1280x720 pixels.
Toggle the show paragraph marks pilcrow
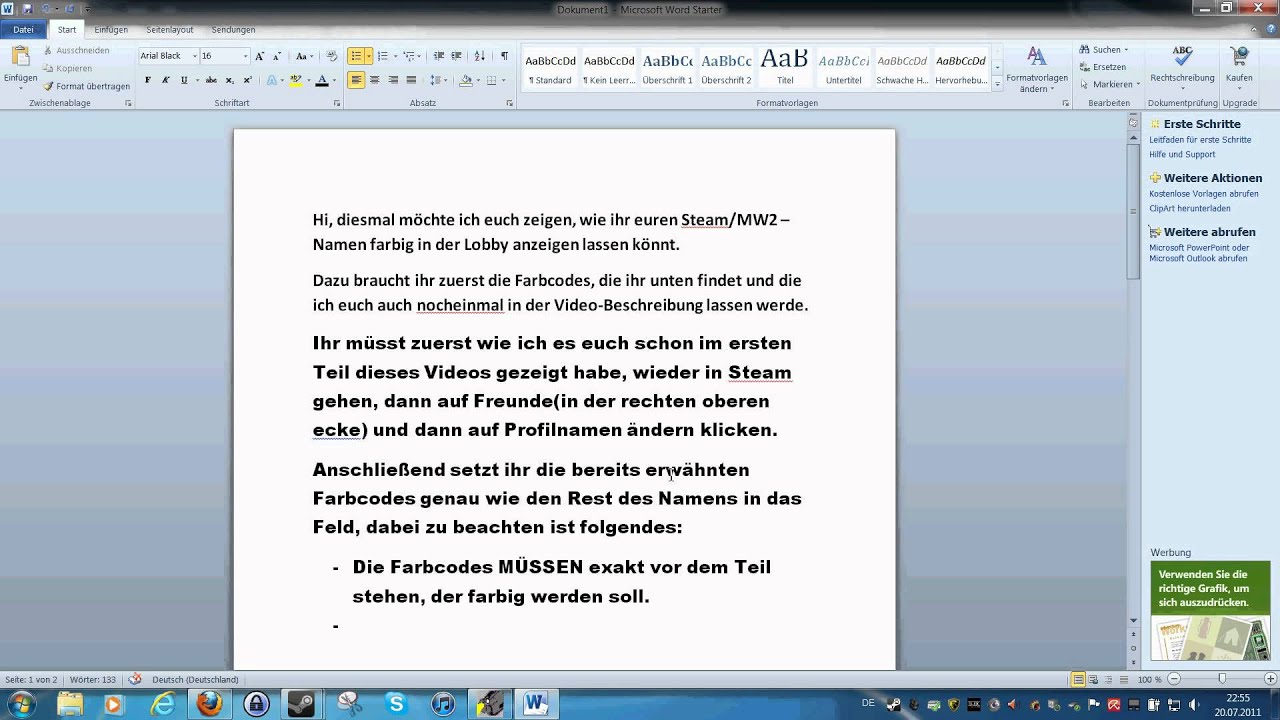504,56
